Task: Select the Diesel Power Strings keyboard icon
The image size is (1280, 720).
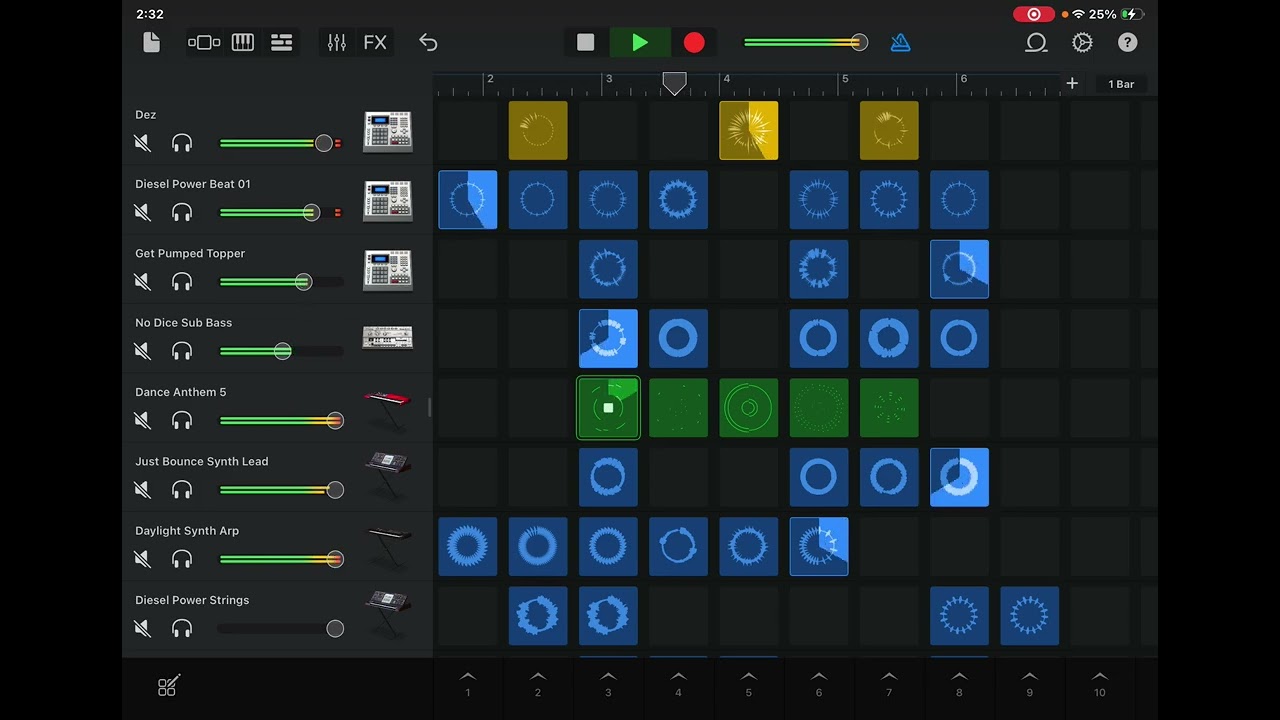Action: click(x=388, y=616)
